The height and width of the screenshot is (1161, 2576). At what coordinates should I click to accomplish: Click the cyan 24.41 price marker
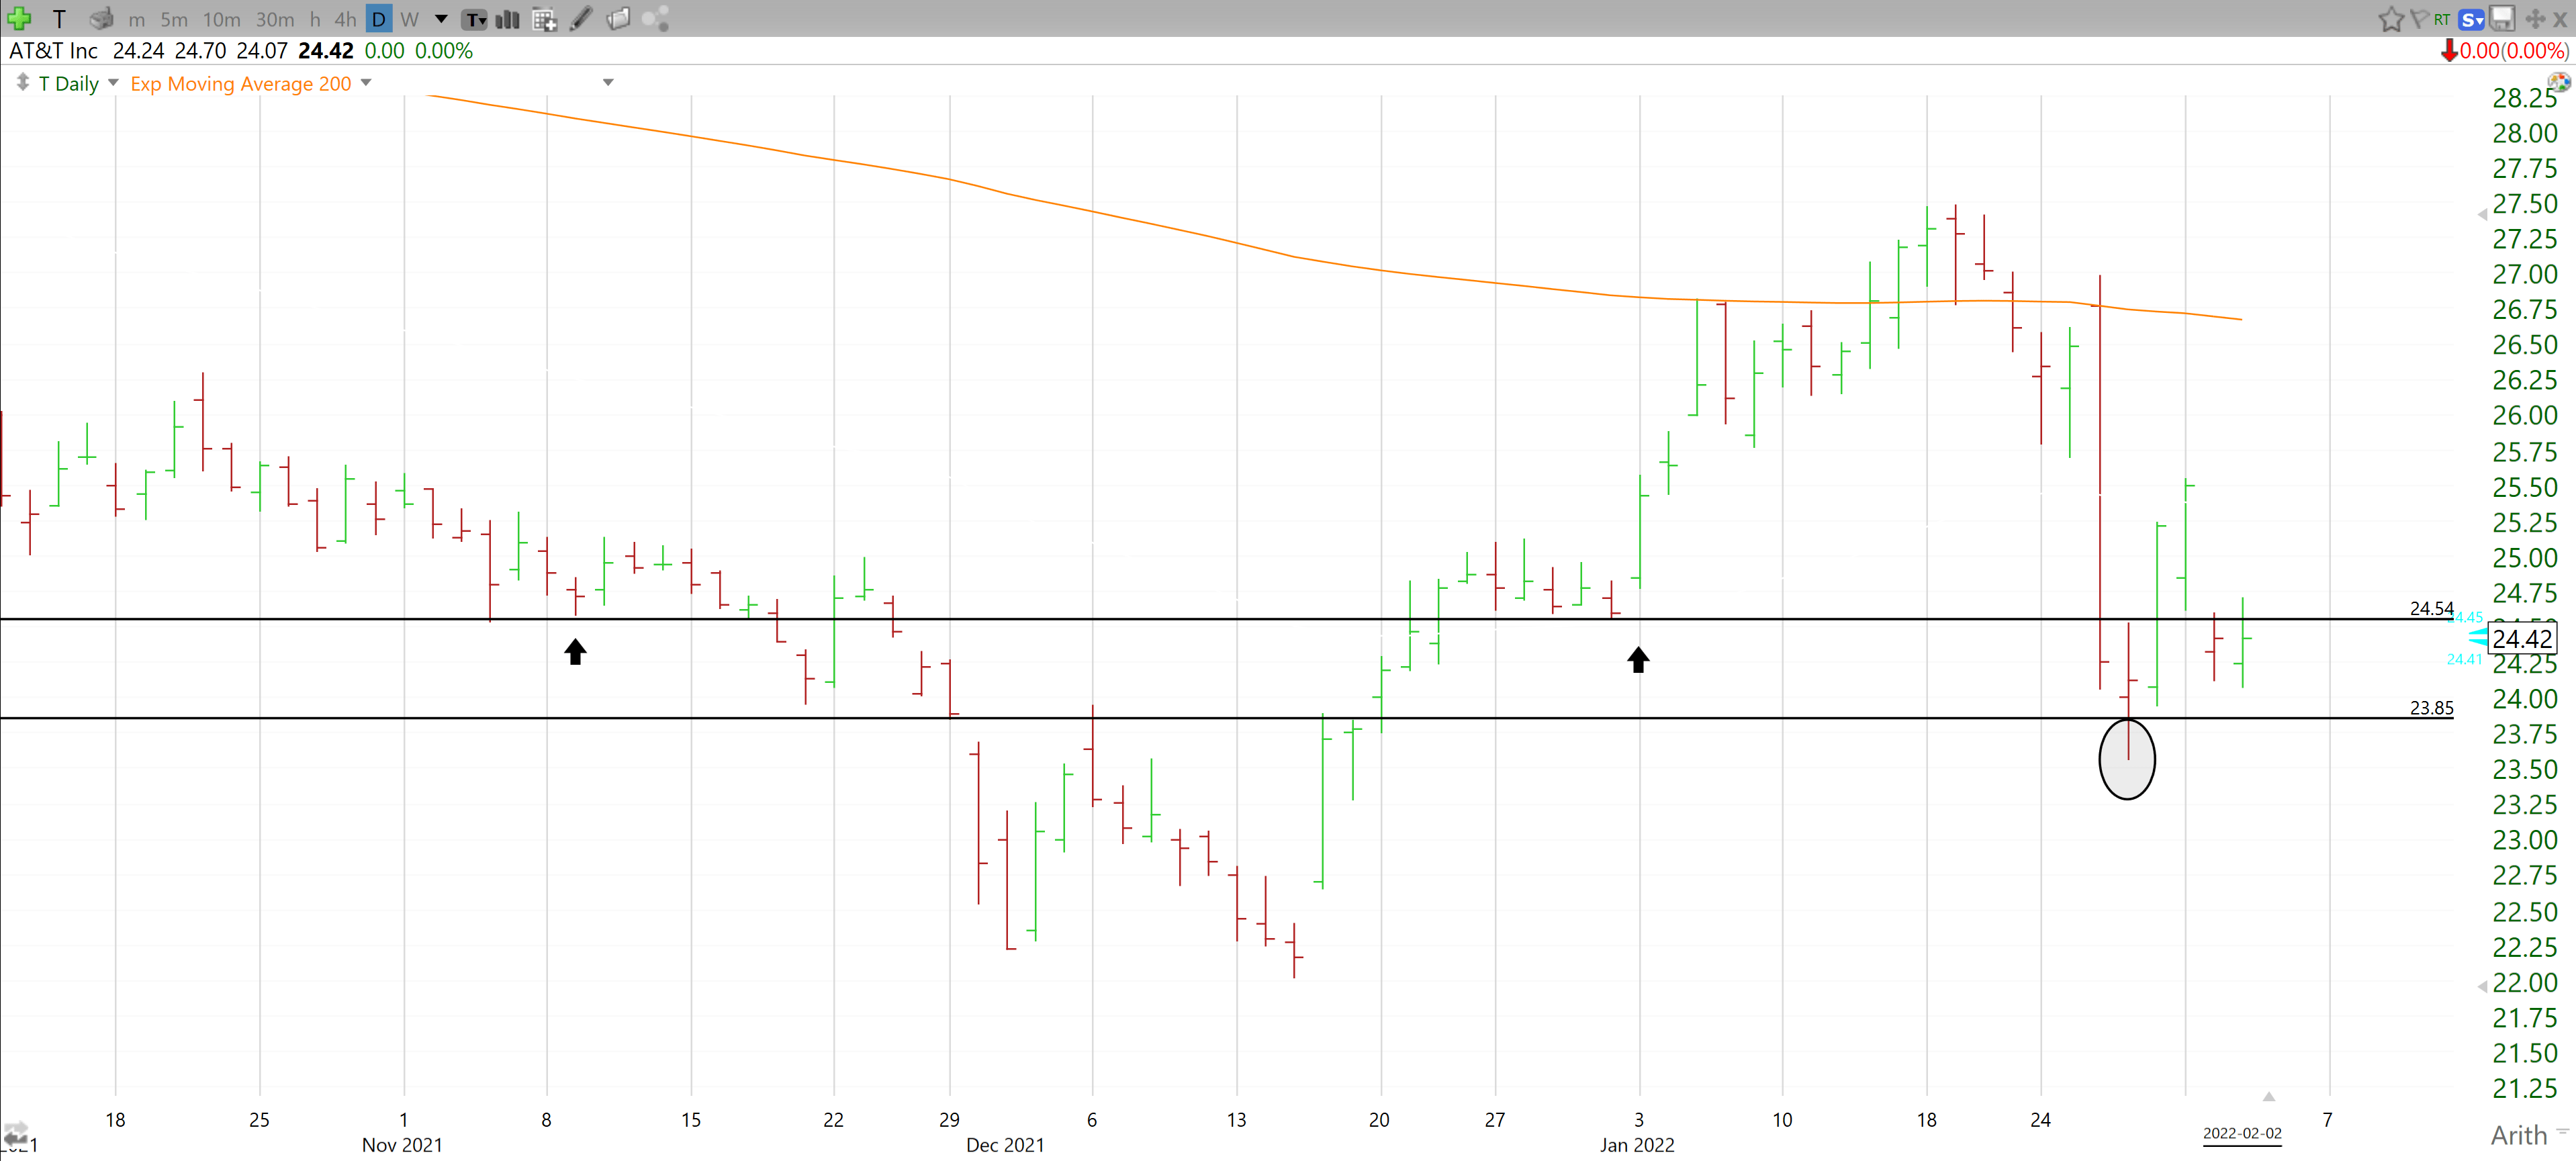[2464, 659]
